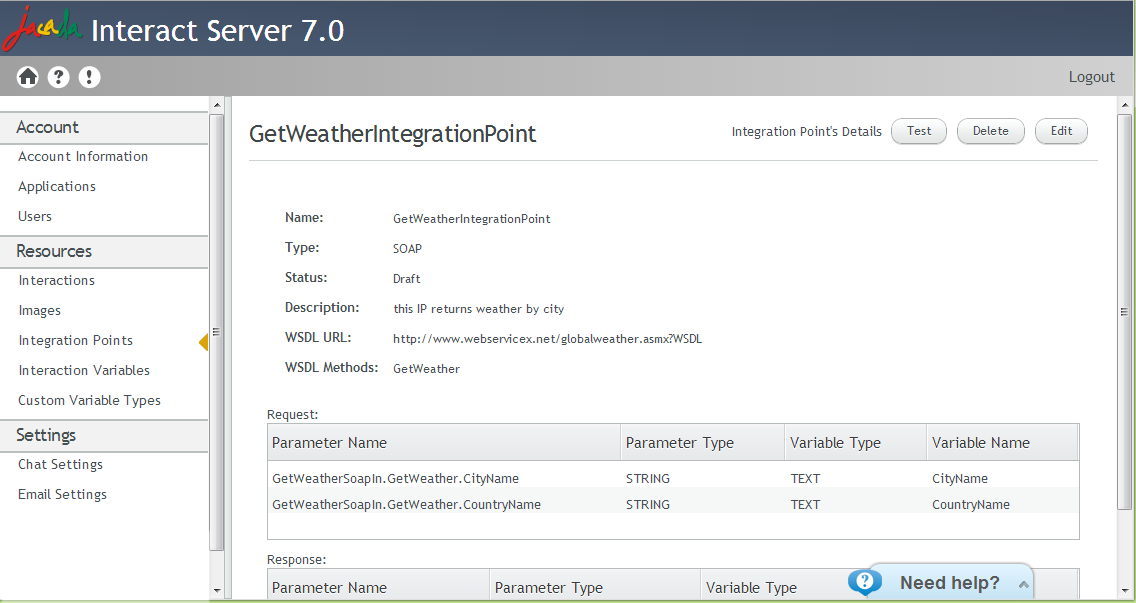This screenshot has width=1136, height=603.
Task: Open the exclamation alert icon
Action: [89, 77]
